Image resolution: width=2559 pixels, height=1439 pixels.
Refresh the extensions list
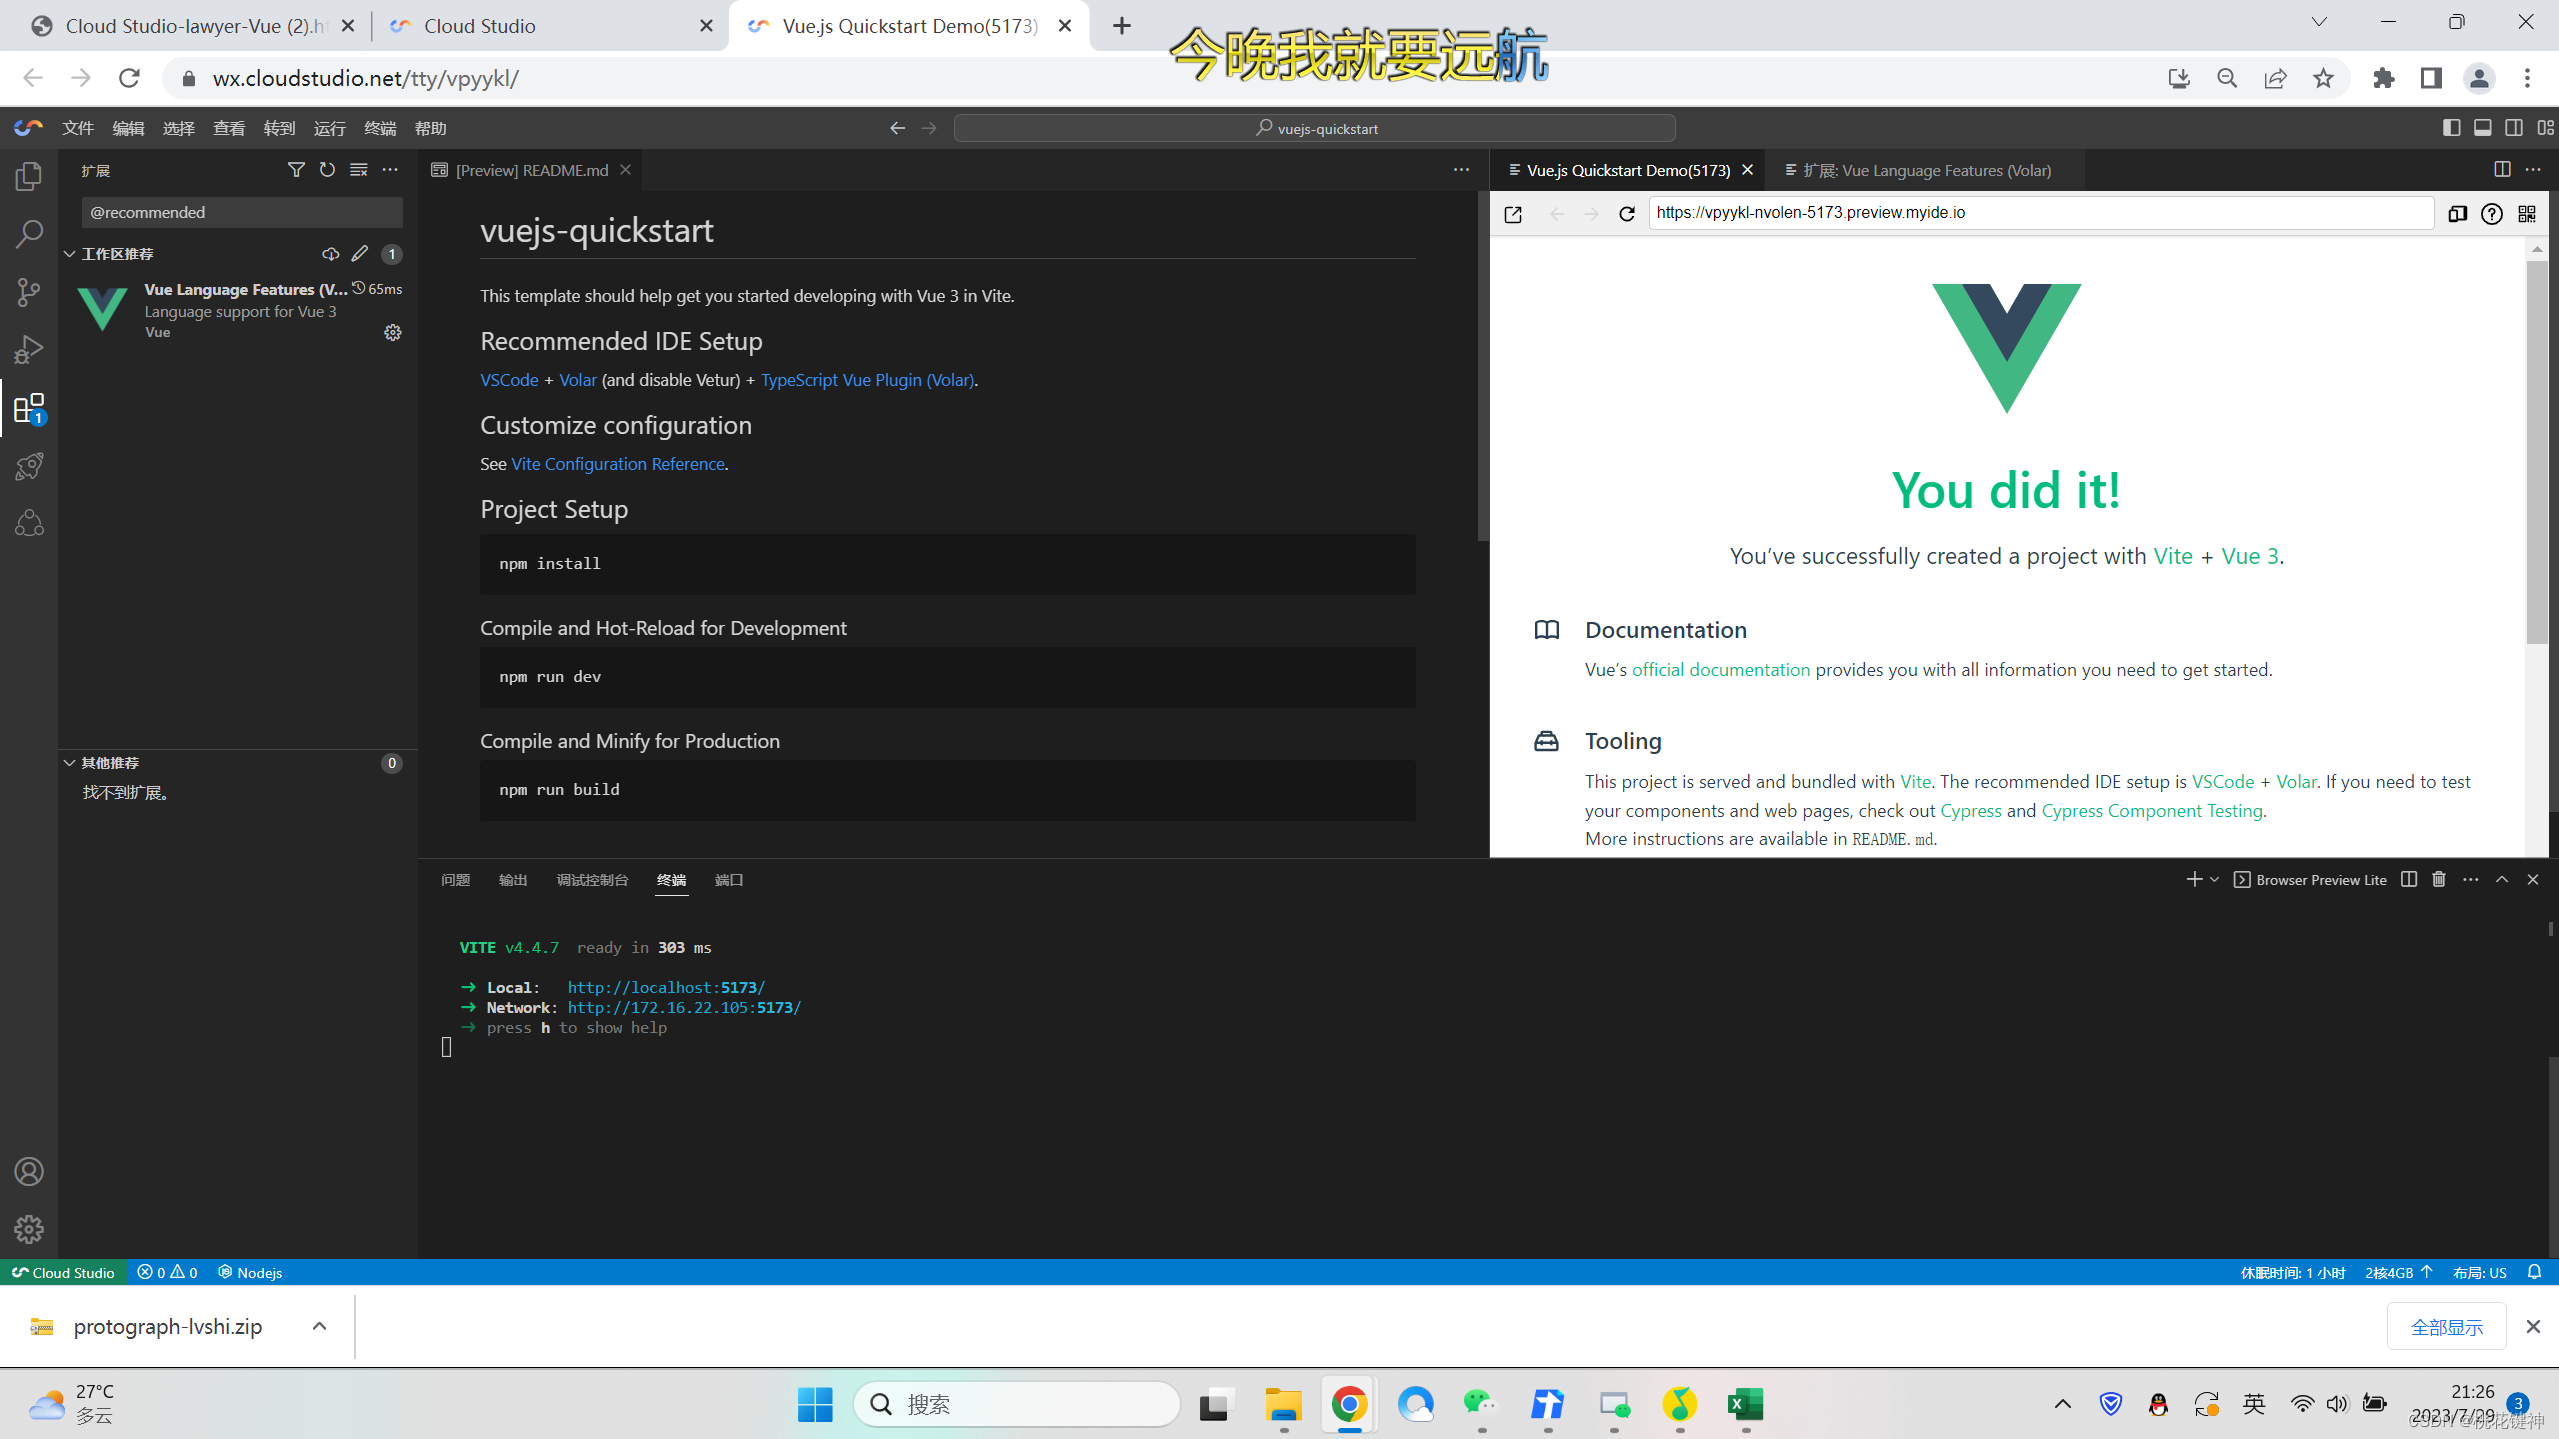(327, 170)
